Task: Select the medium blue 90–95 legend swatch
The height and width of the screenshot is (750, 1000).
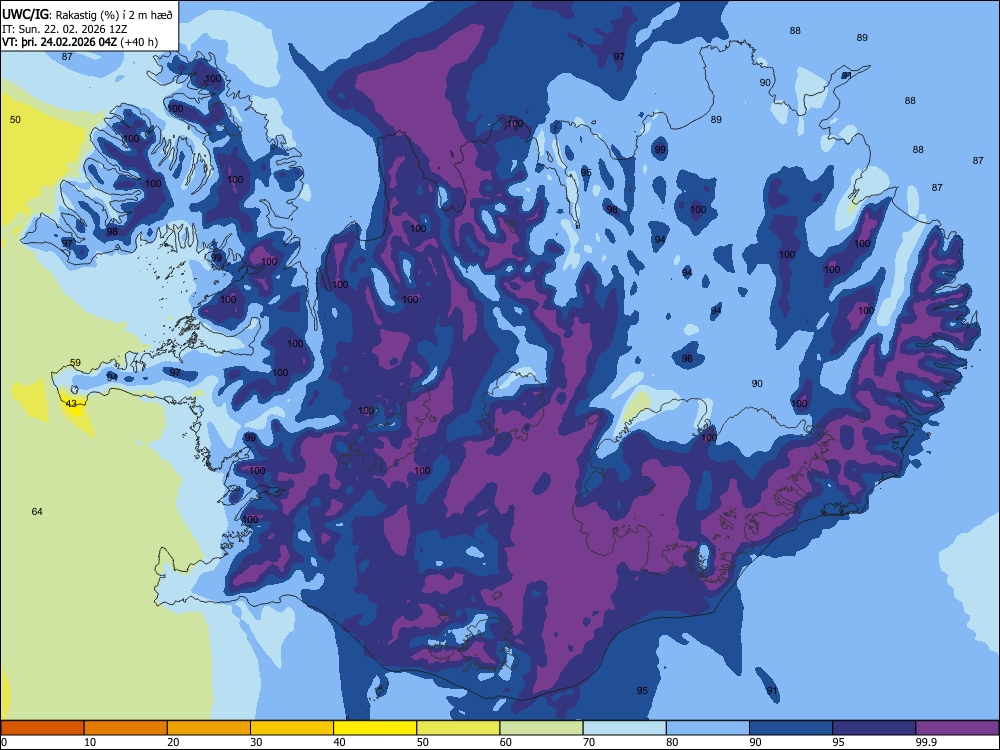Action: tap(791, 728)
